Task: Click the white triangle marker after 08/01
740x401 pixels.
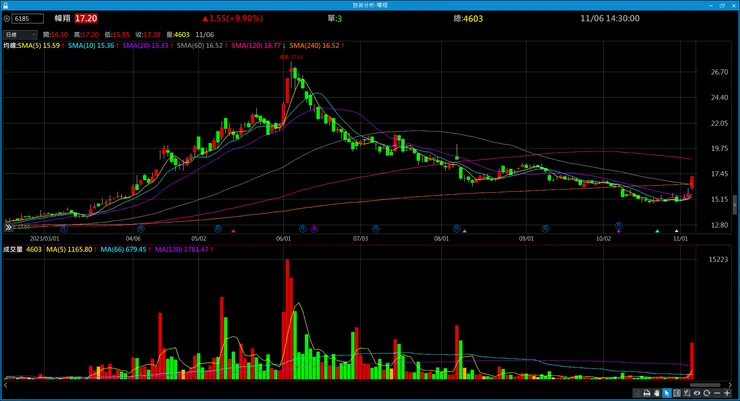Action: [x=465, y=231]
